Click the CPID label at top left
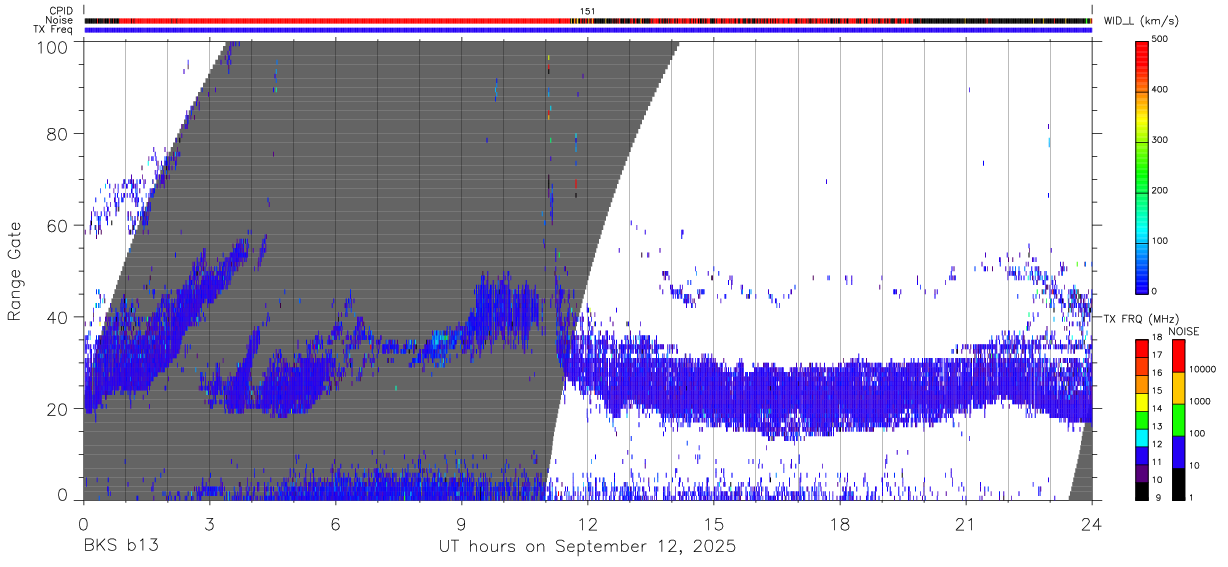The width and height of the screenshot is (1228, 567). (x=61, y=11)
